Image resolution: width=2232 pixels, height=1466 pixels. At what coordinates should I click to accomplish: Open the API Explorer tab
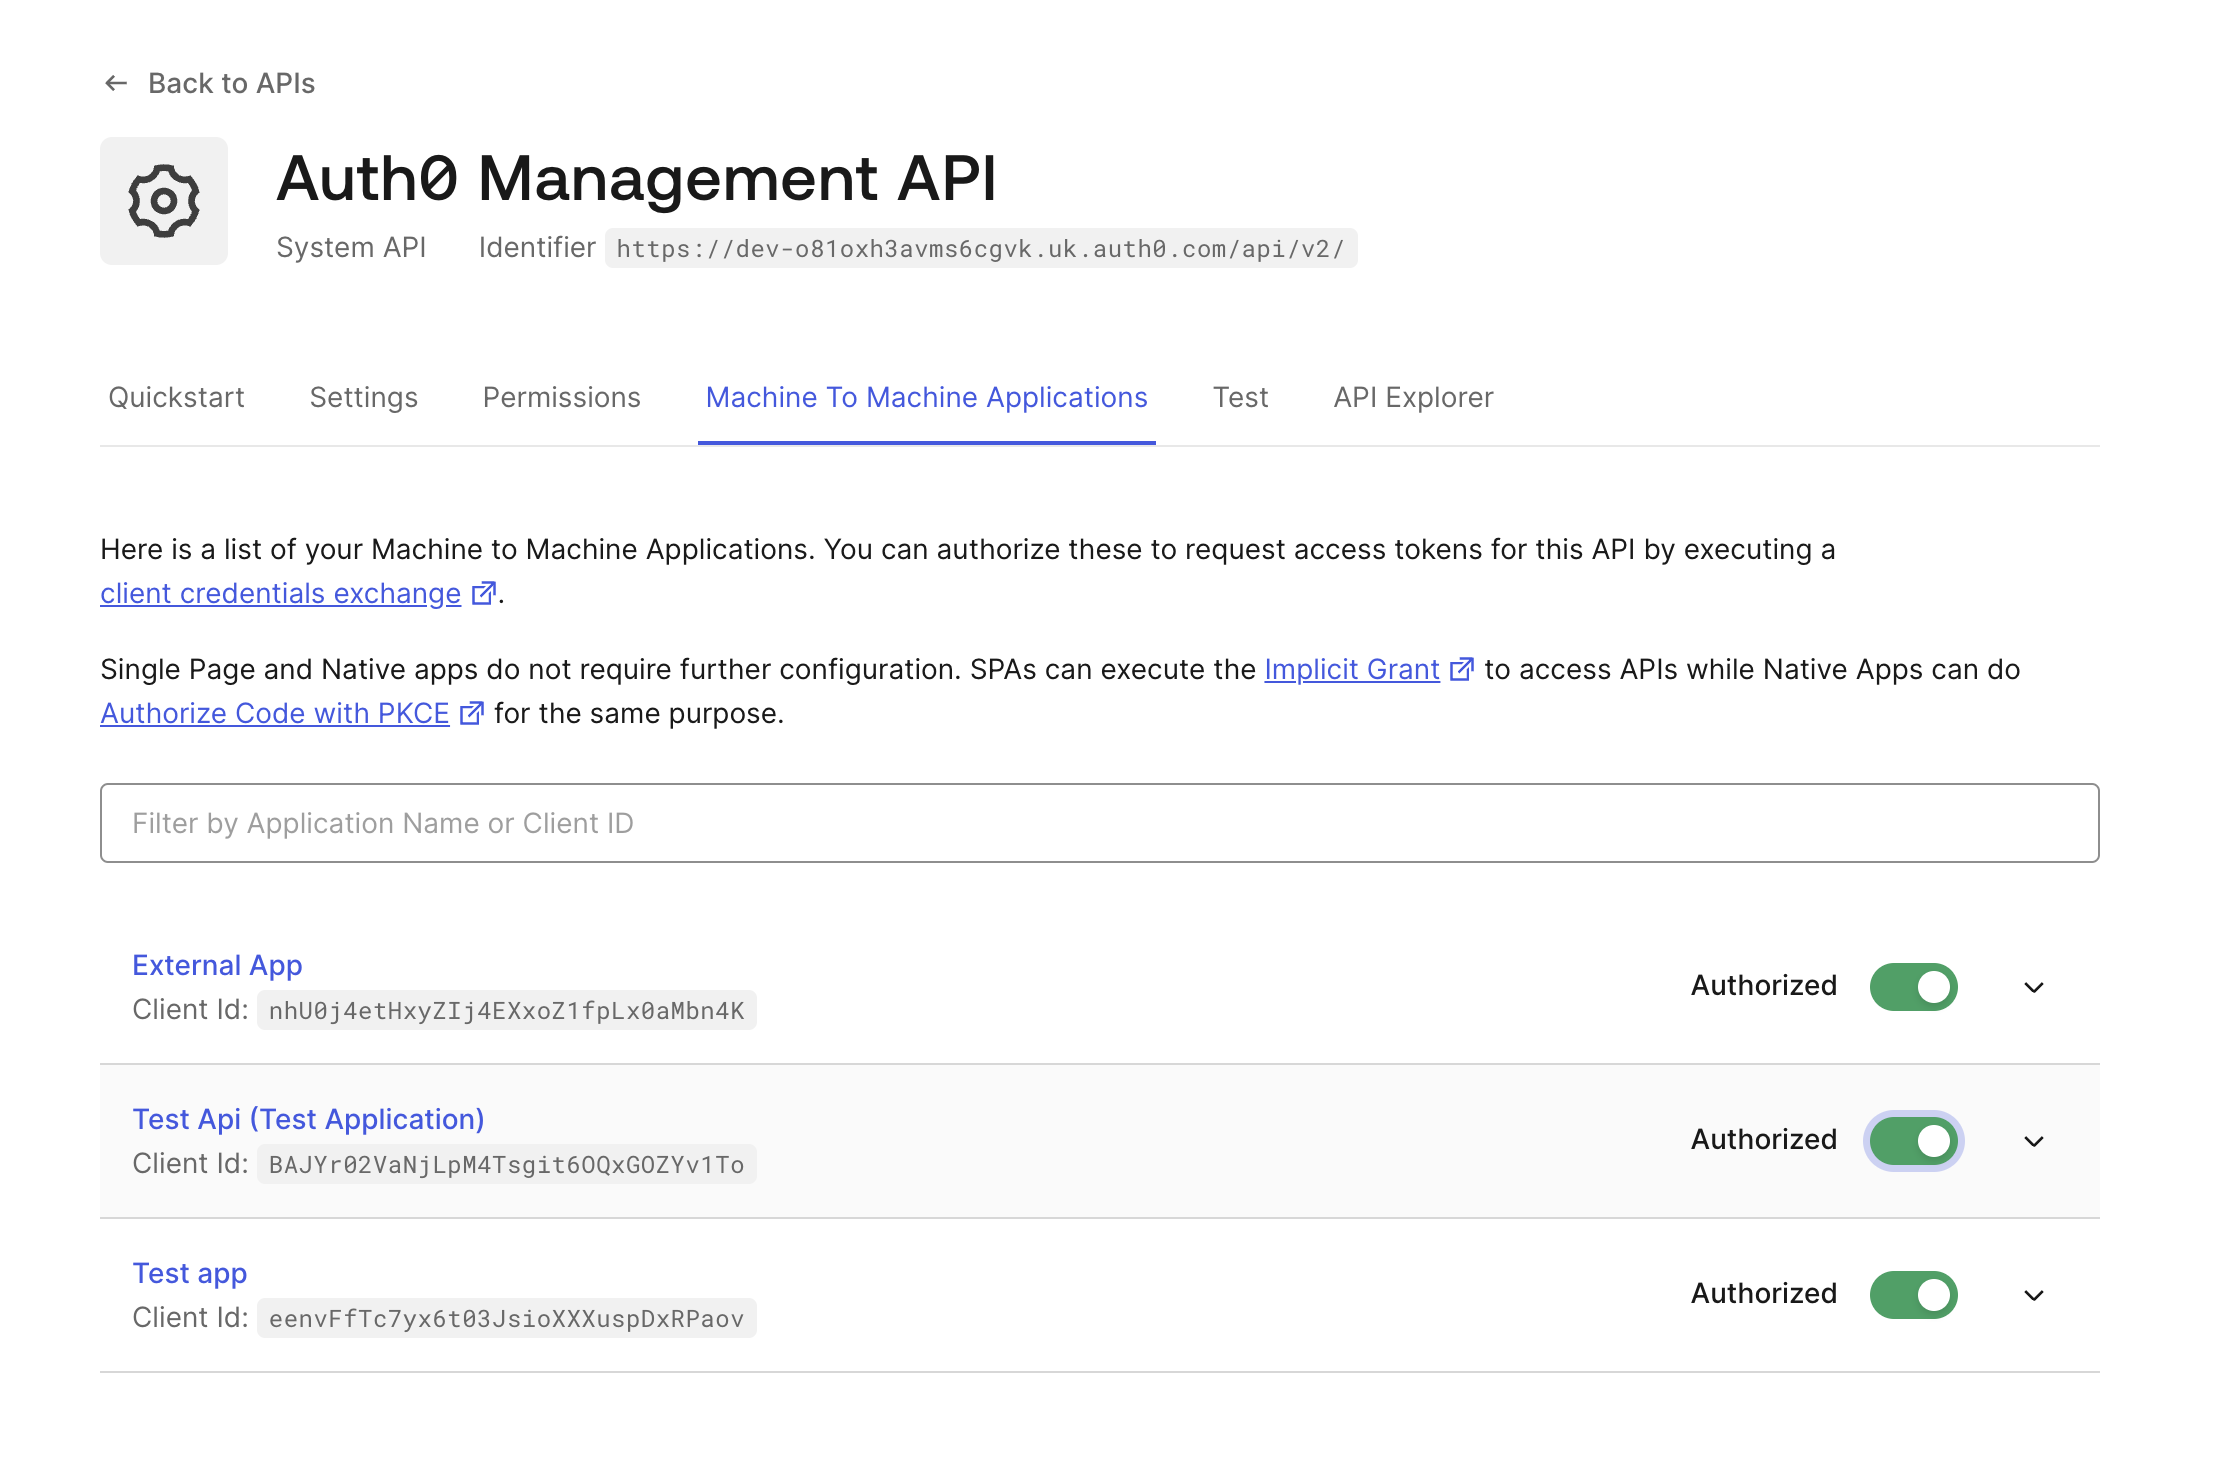click(x=1412, y=397)
